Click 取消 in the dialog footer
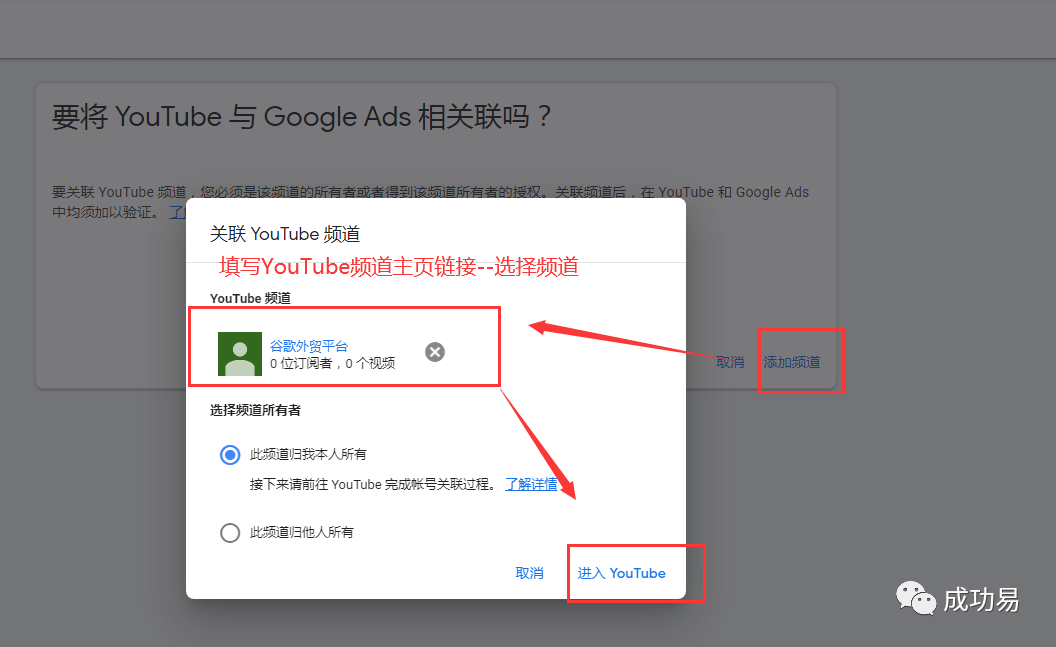 [529, 573]
